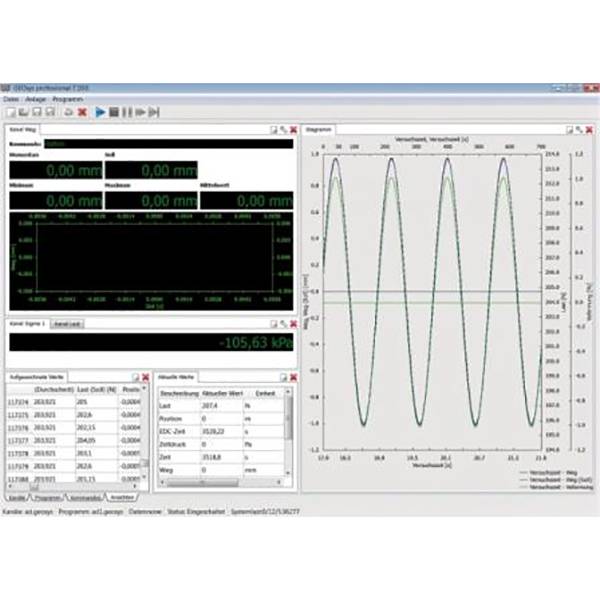Close the Kanal Weg panel
Viewport: 600px width, 600px height.
(294, 130)
